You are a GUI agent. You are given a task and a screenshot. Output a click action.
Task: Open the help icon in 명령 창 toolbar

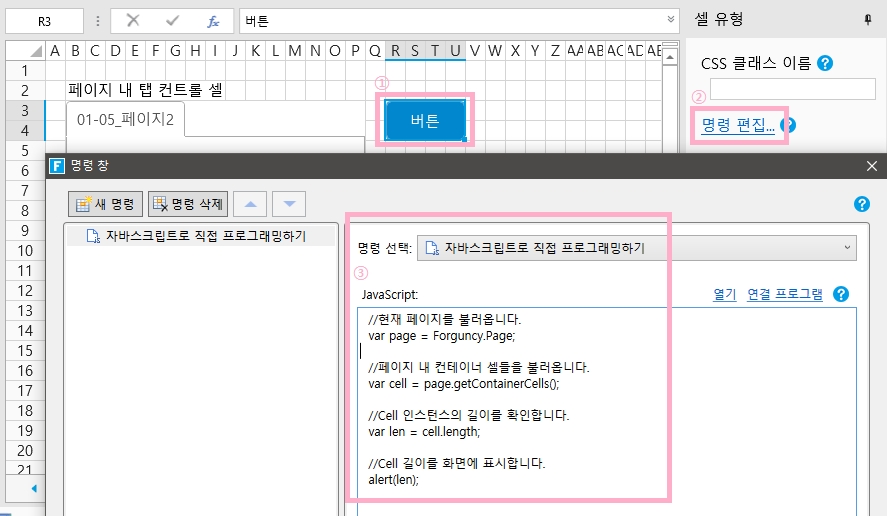coord(862,204)
